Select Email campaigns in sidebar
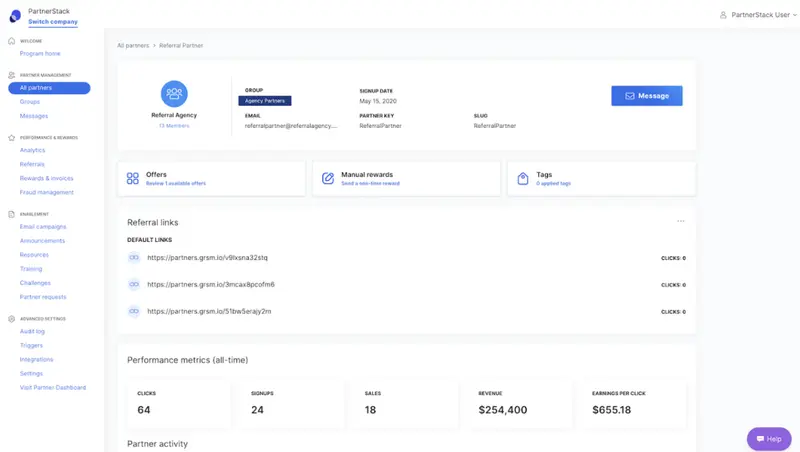Screen dimensions: 800x452 (43, 227)
